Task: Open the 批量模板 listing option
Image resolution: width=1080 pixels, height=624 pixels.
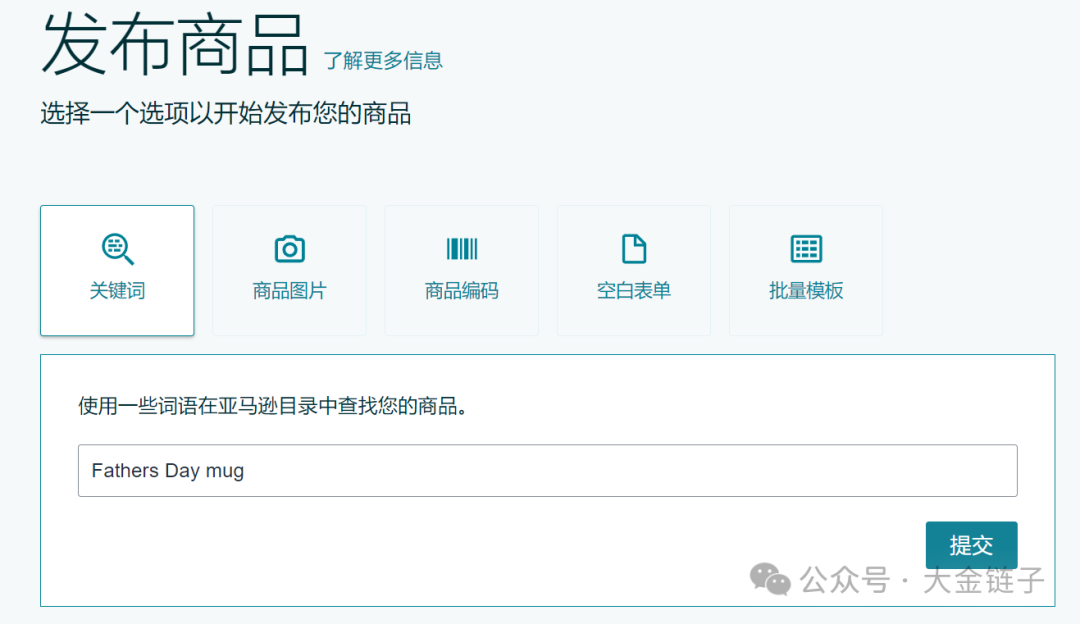Action: tap(805, 270)
